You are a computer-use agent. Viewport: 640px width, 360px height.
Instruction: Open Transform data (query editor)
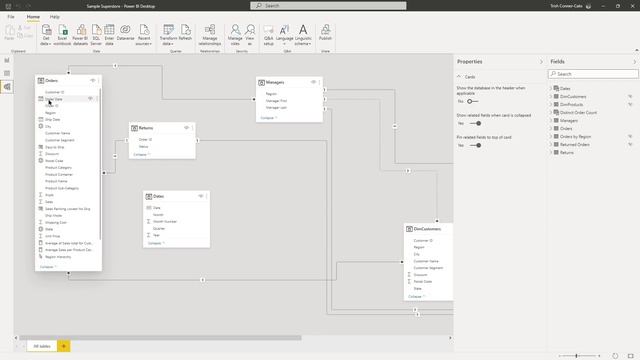[168, 35]
